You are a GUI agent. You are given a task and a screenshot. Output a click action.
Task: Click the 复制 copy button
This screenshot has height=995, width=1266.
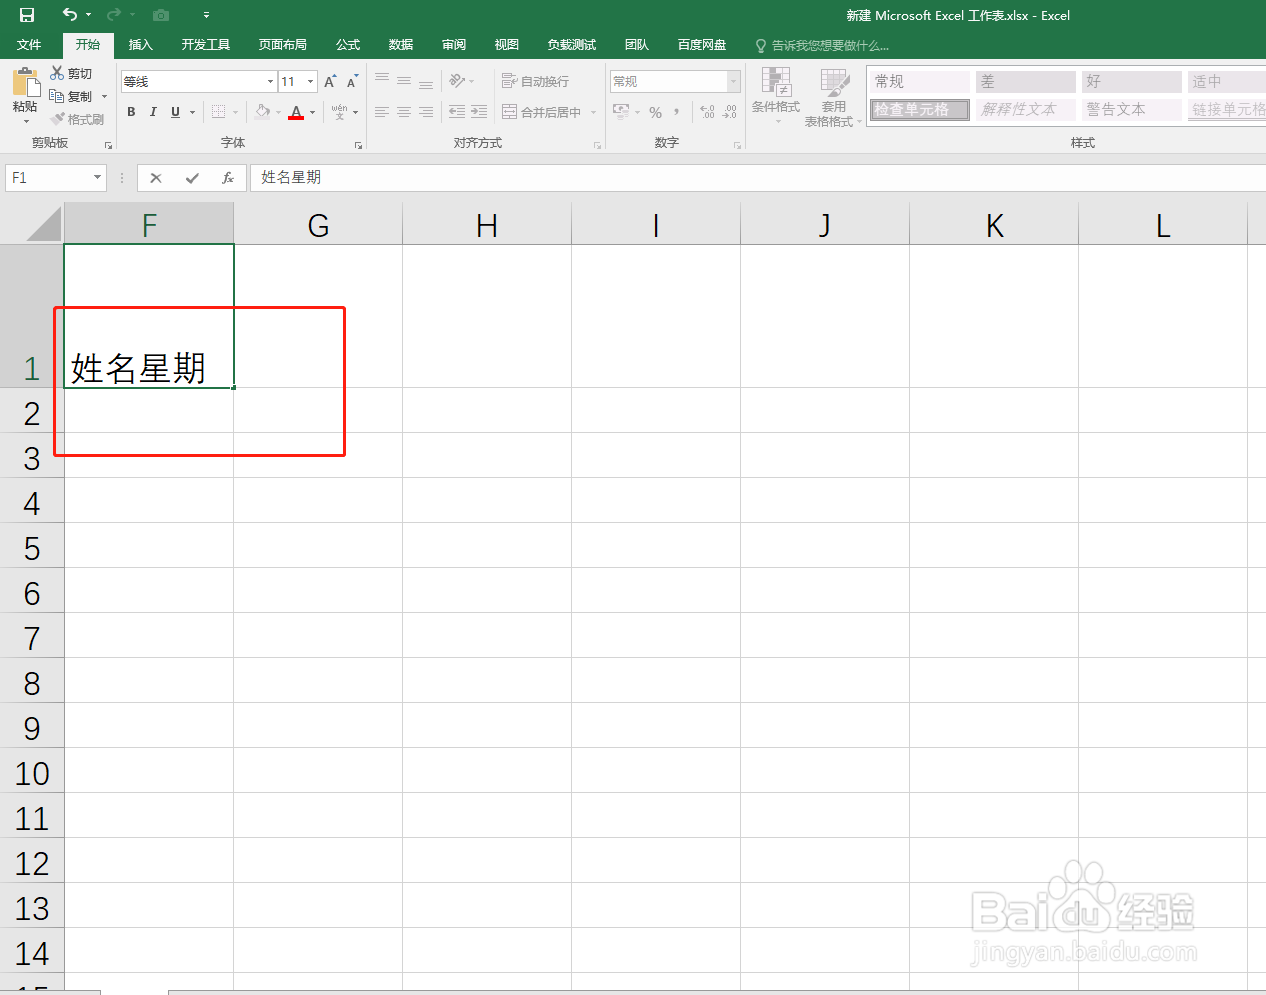(72, 96)
